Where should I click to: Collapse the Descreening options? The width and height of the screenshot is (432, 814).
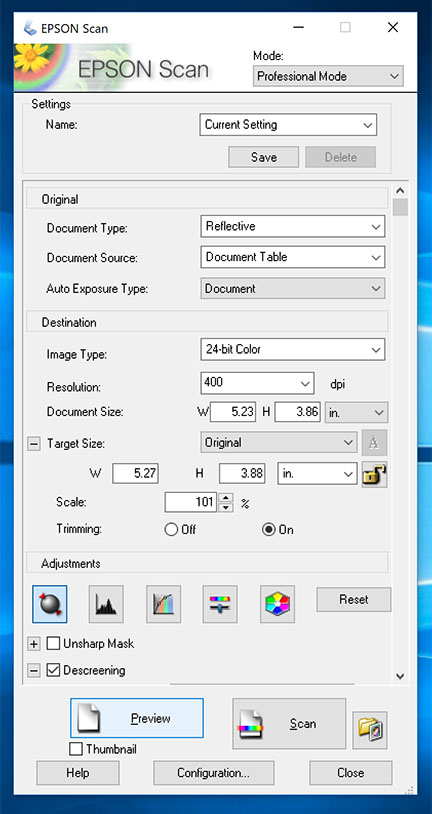(34, 671)
